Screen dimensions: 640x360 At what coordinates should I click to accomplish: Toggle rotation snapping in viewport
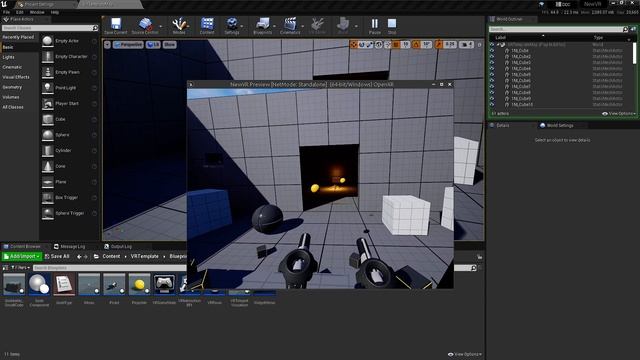[416, 44]
